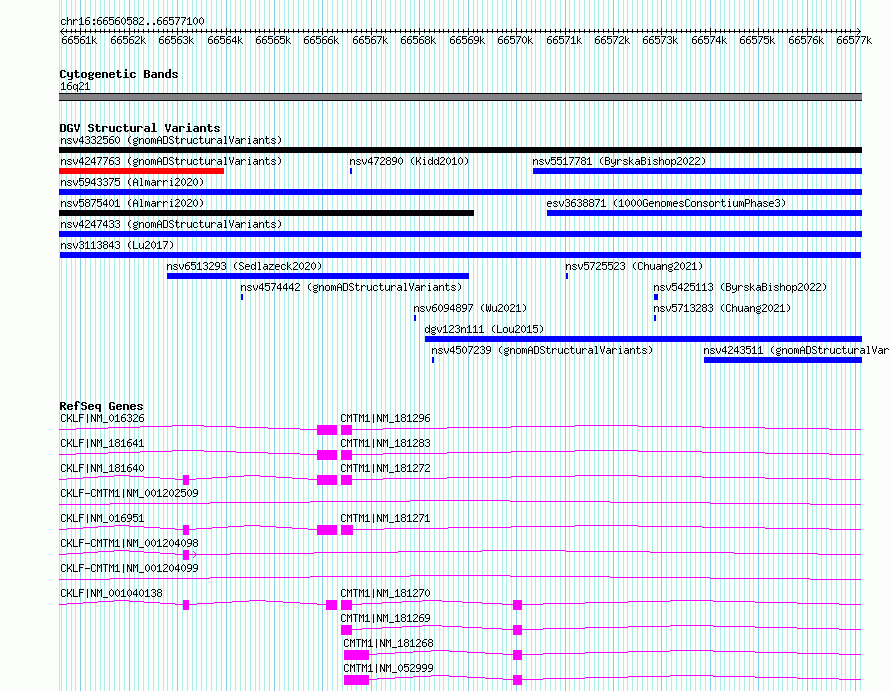
Task: Open nsv472890 (Kidd2010) variant label
Action: [x=409, y=161]
